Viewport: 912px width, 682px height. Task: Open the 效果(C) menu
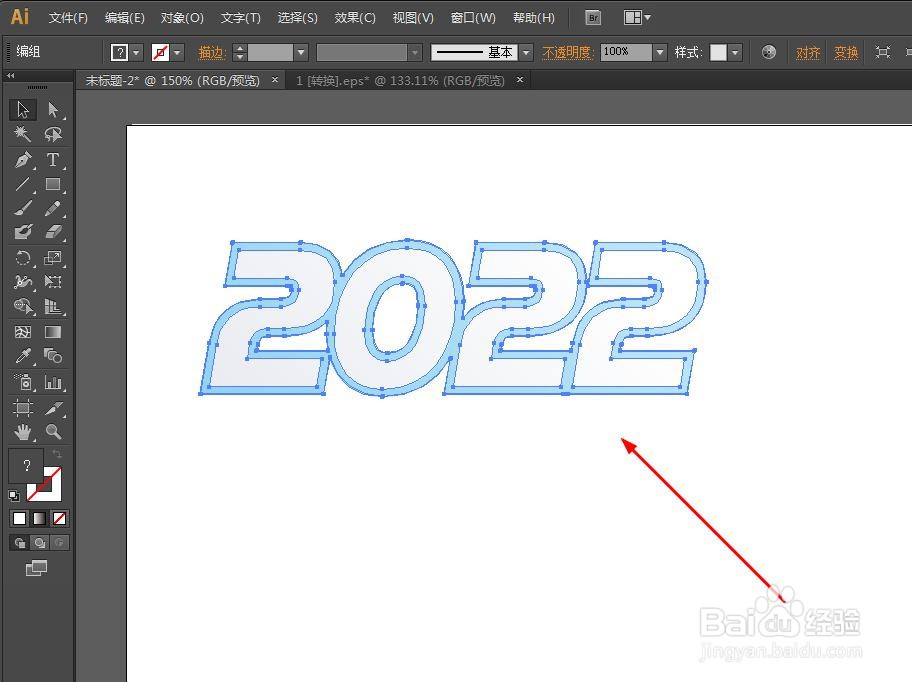(x=355, y=18)
